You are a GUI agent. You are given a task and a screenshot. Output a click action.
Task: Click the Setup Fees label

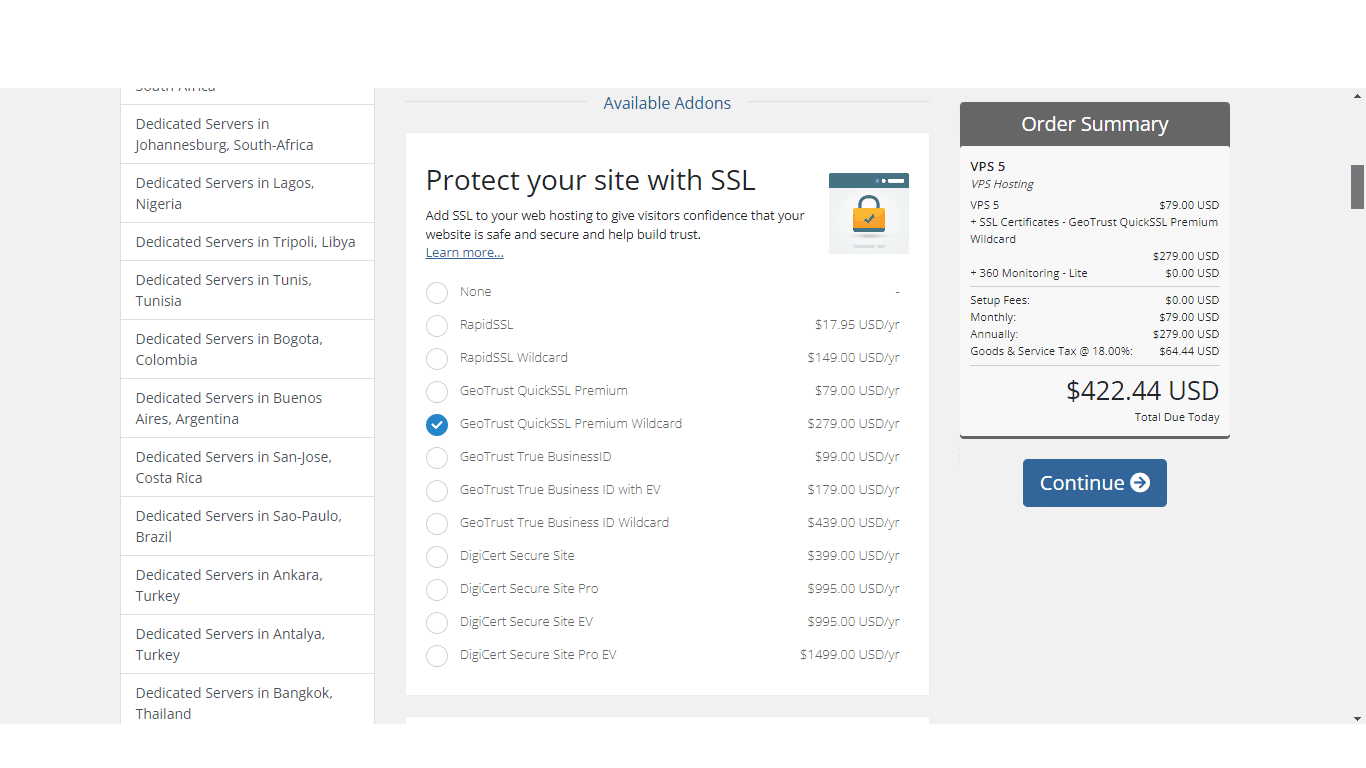[x=1000, y=300]
